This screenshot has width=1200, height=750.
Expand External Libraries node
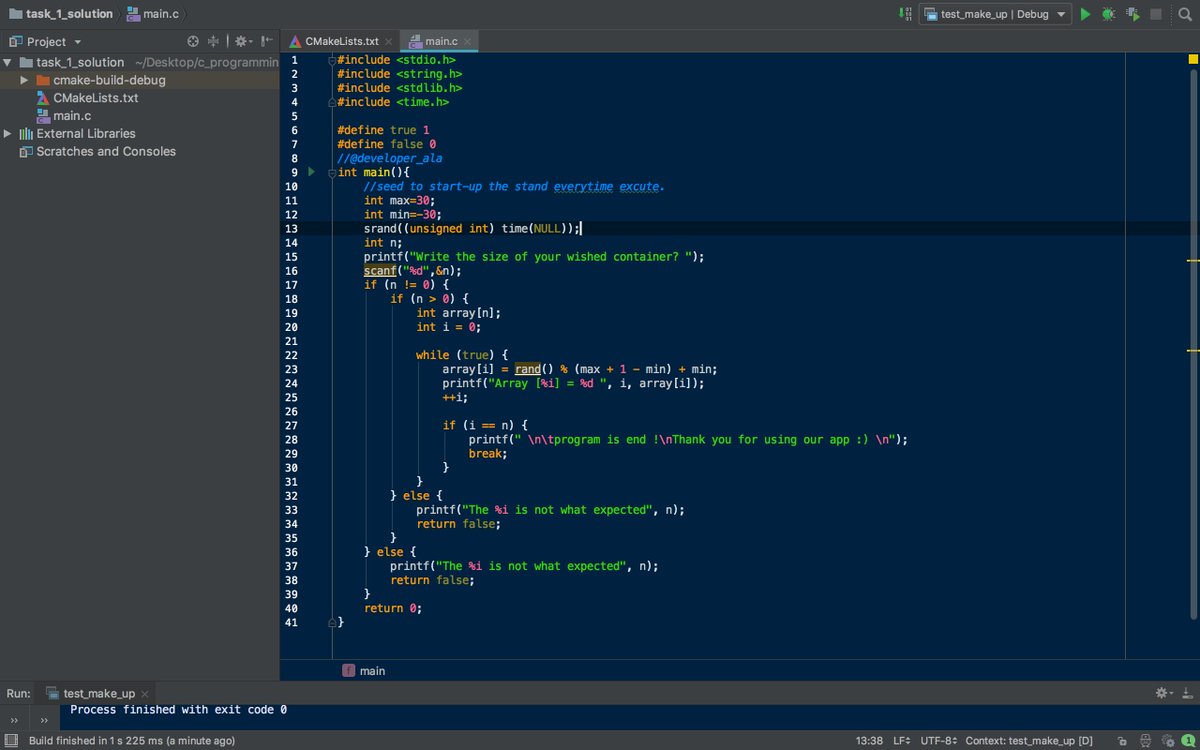(9, 133)
